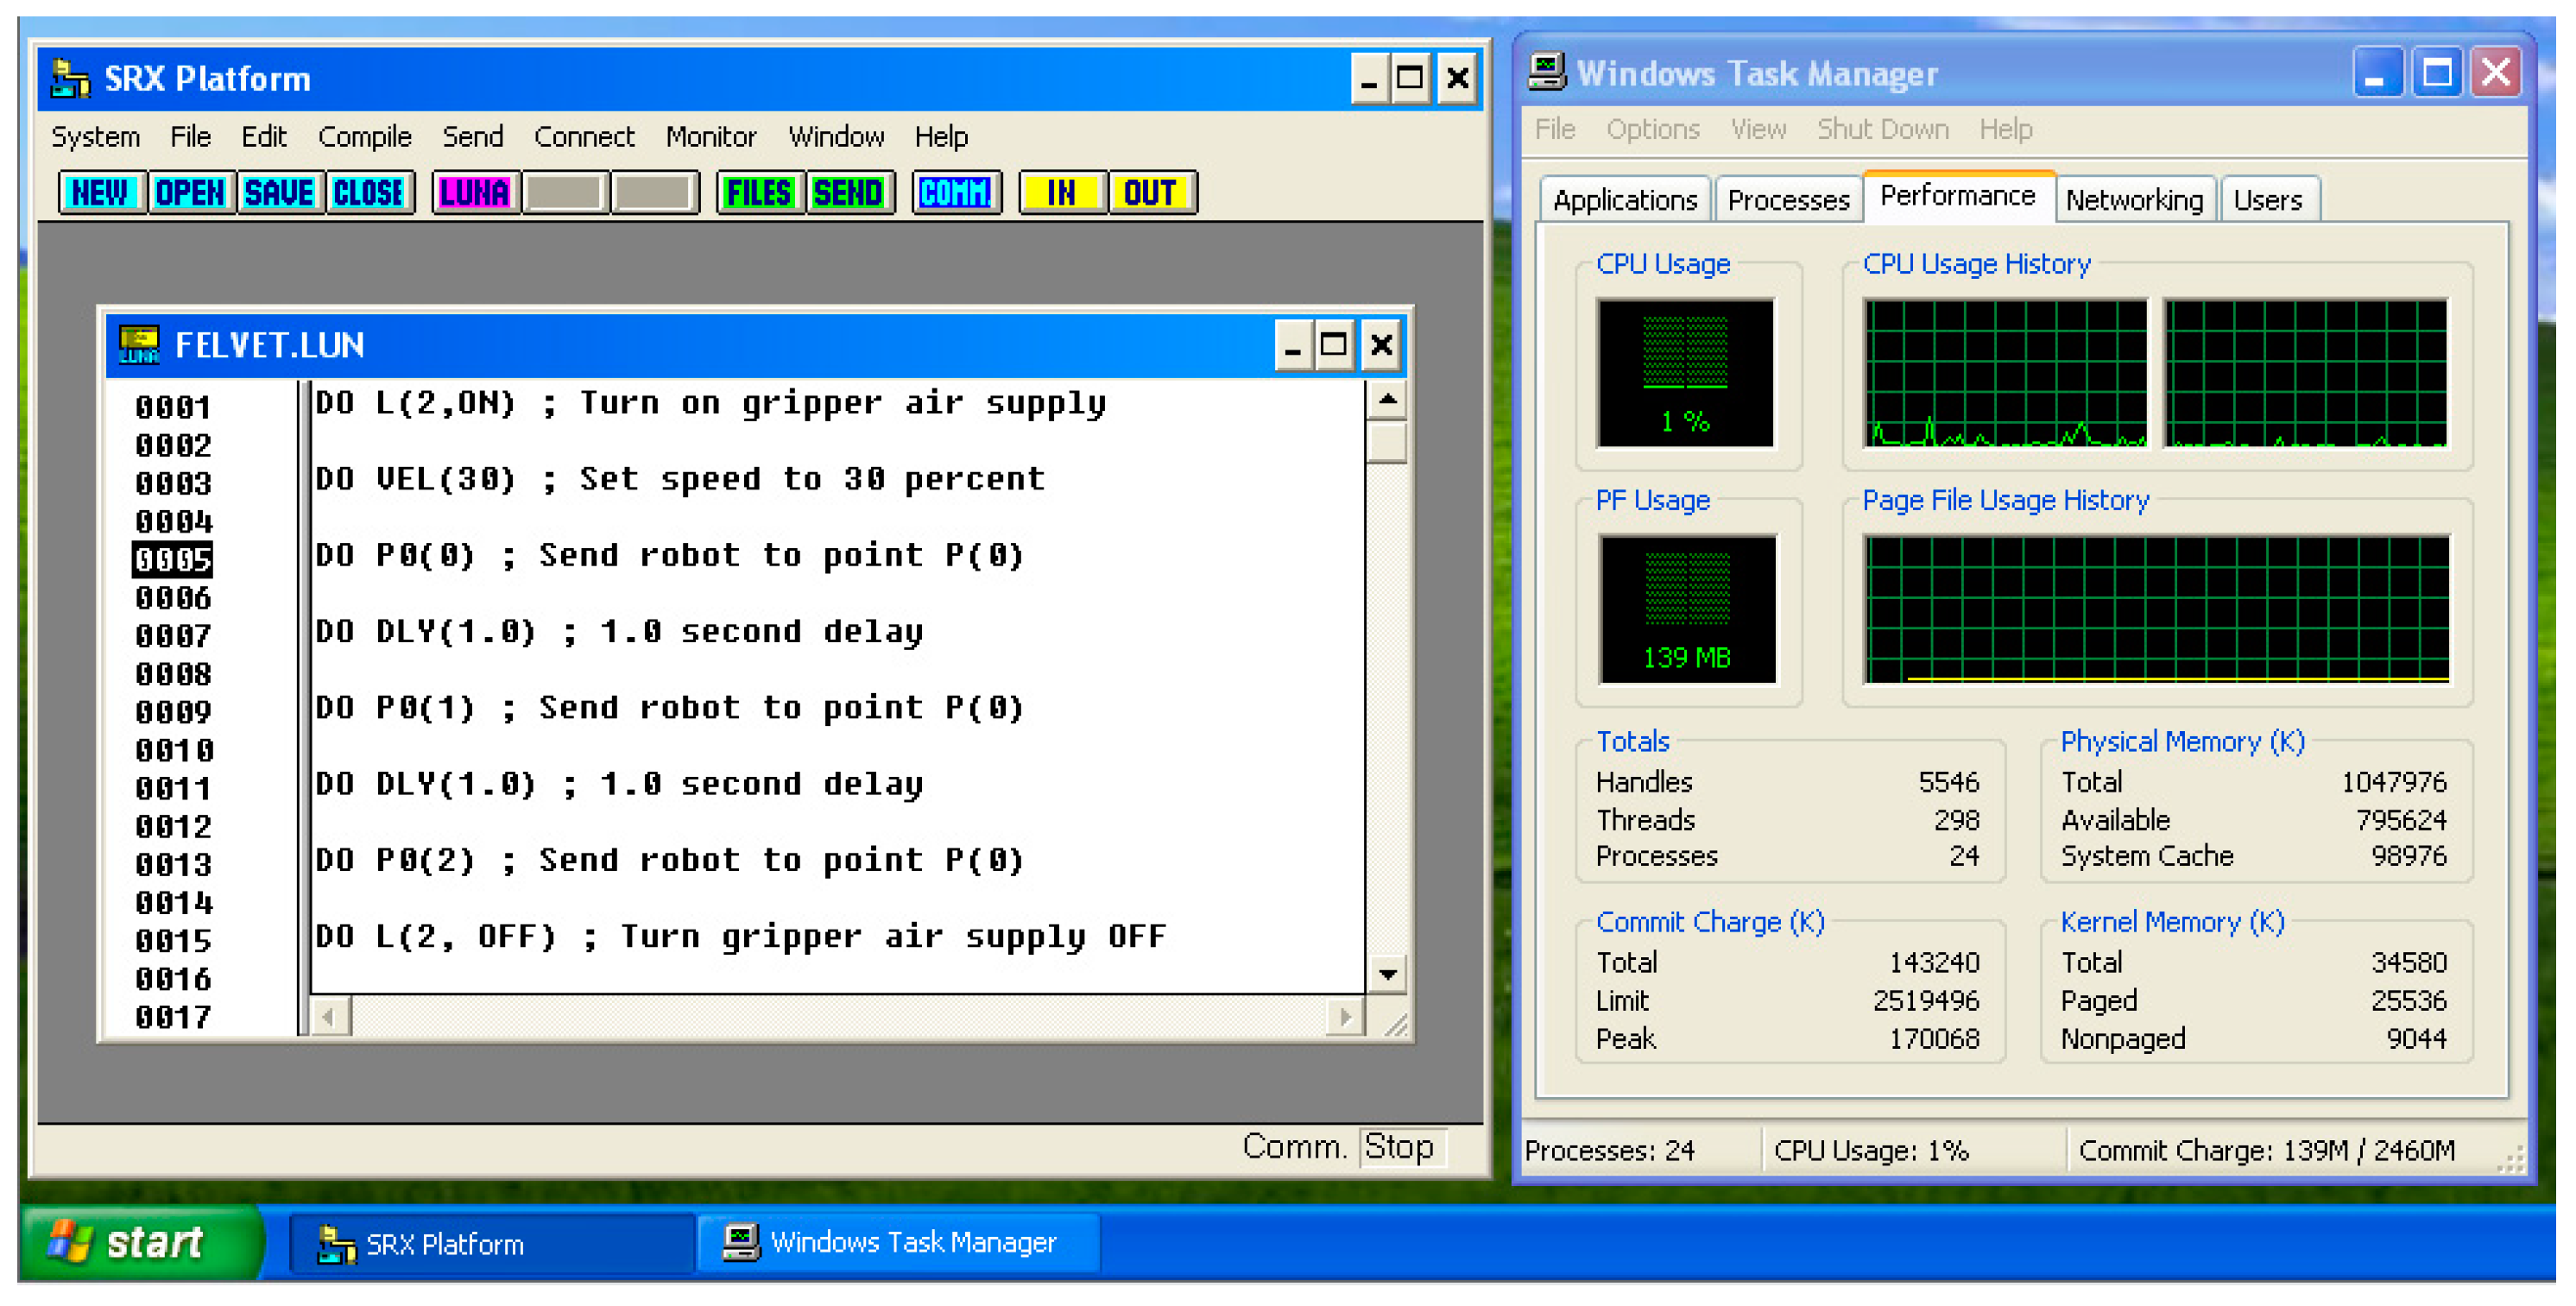
Task: Click the horizontal scroll right arrow in editor
Action: click(x=1345, y=1017)
